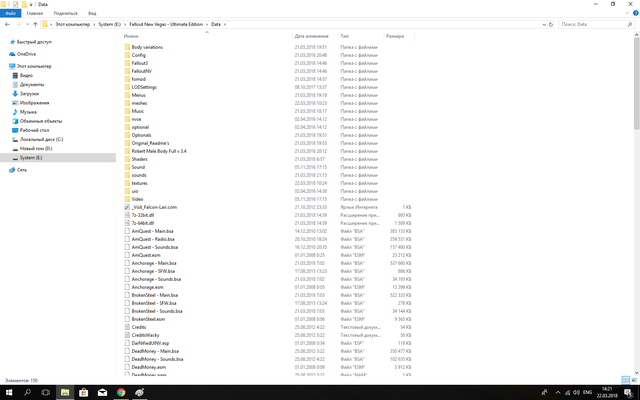Select the Original_Readme's folder name

[x=150, y=143]
